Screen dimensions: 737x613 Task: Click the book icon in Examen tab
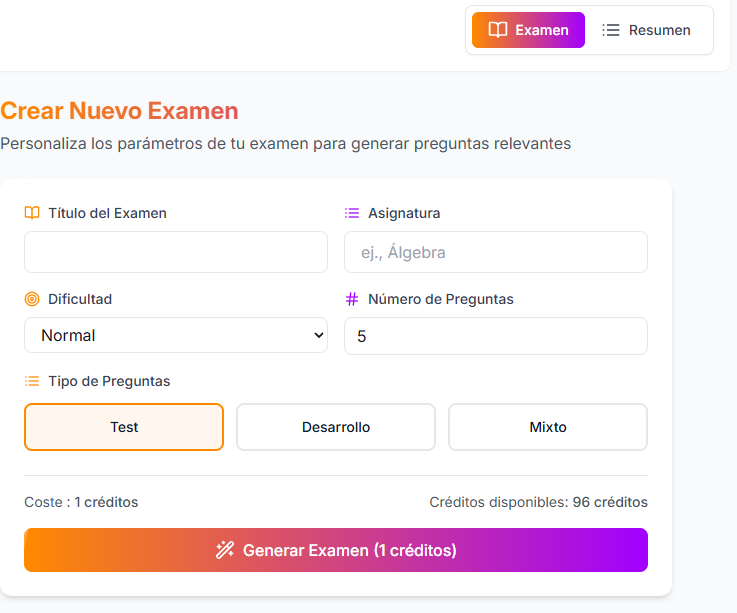pyautogui.click(x=498, y=30)
